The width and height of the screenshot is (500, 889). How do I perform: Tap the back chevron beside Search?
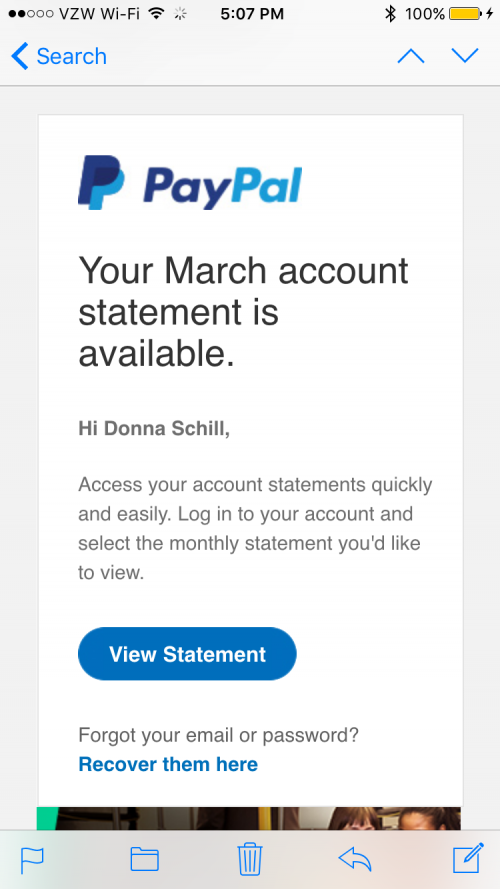[19, 56]
